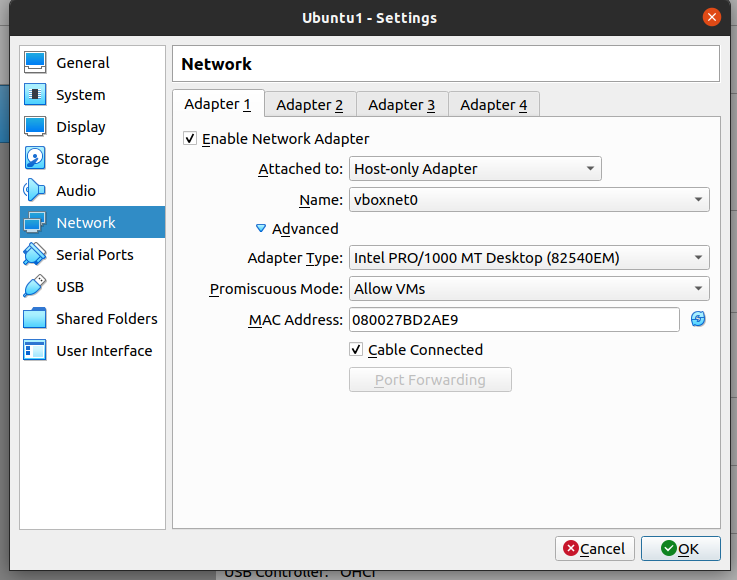737x580 pixels.
Task: Open the Attached to dropdown
Action: coord(475,169)
